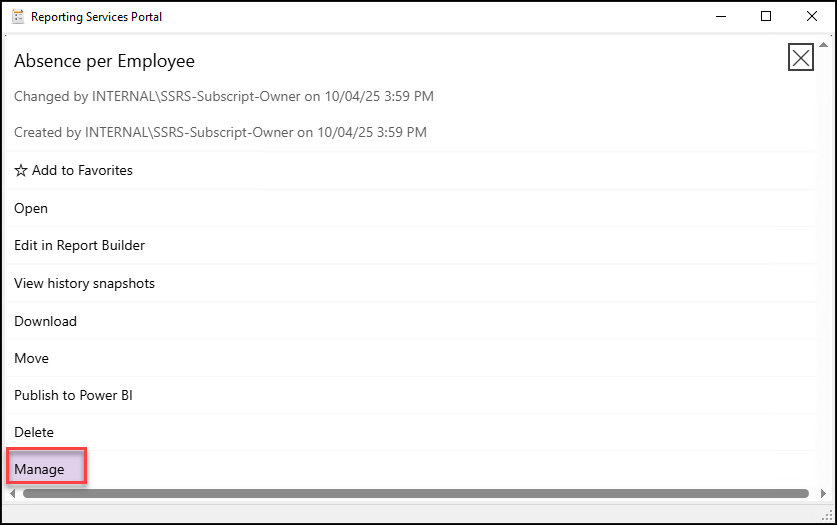Click the Reporting Services Portal title bar icon
Viewport: 837px width, 525px height.
(x=17, y=17)
